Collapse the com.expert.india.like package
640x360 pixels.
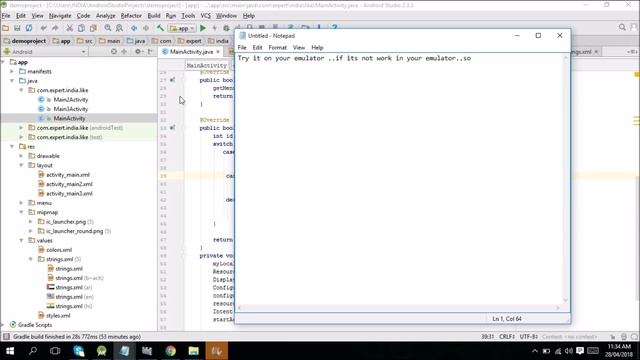tap(21, 90)
